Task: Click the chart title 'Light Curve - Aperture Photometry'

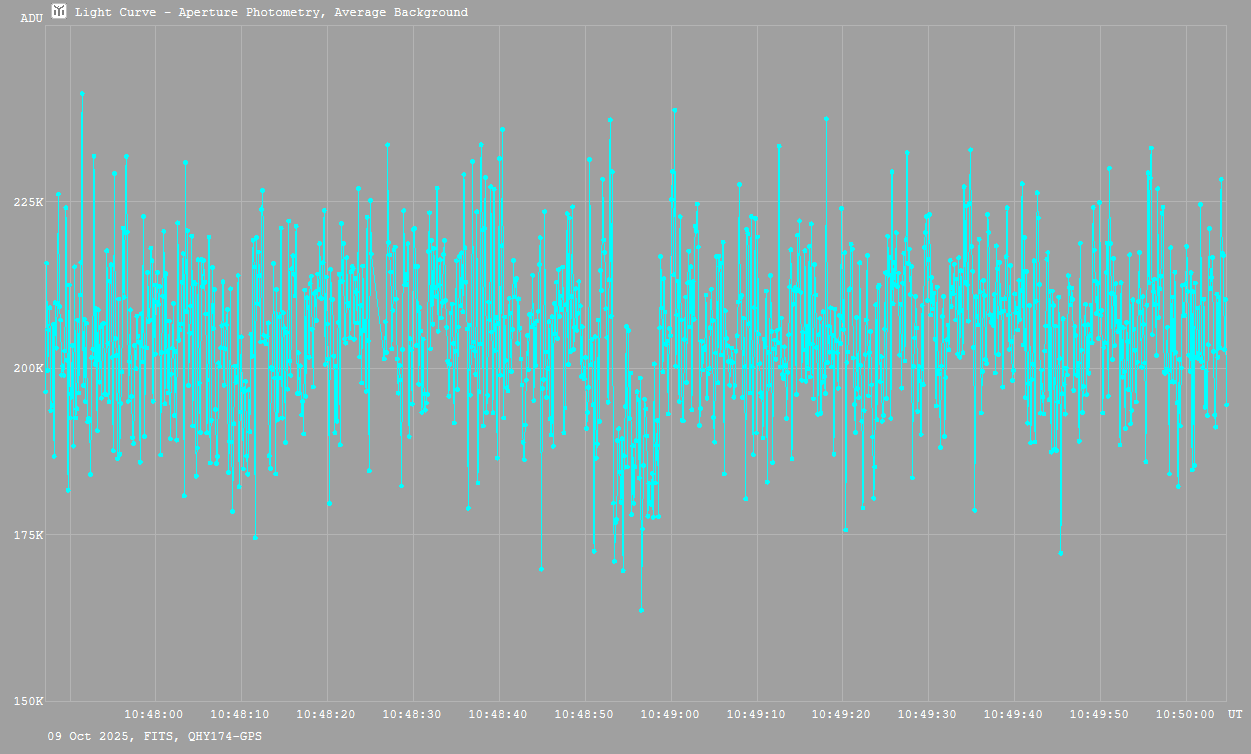Action: (x=271, y=13)
